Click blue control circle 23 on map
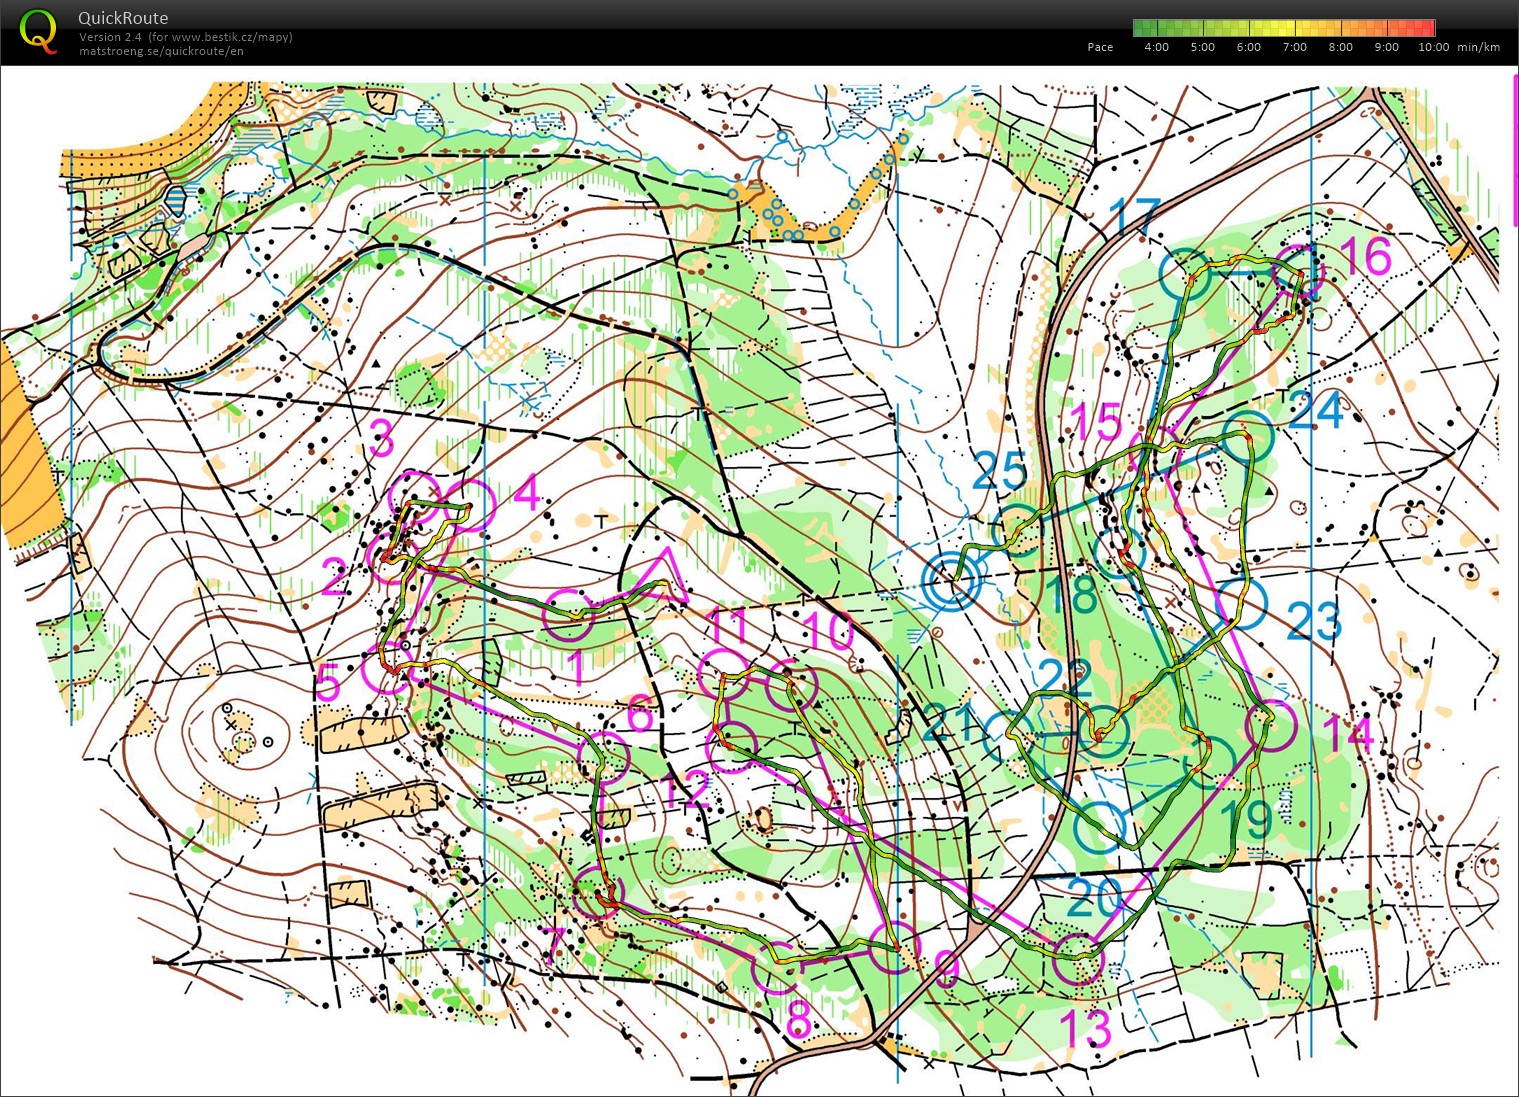The width and height of the screenshot is (1519, 1097). (x=1242, y=603)
